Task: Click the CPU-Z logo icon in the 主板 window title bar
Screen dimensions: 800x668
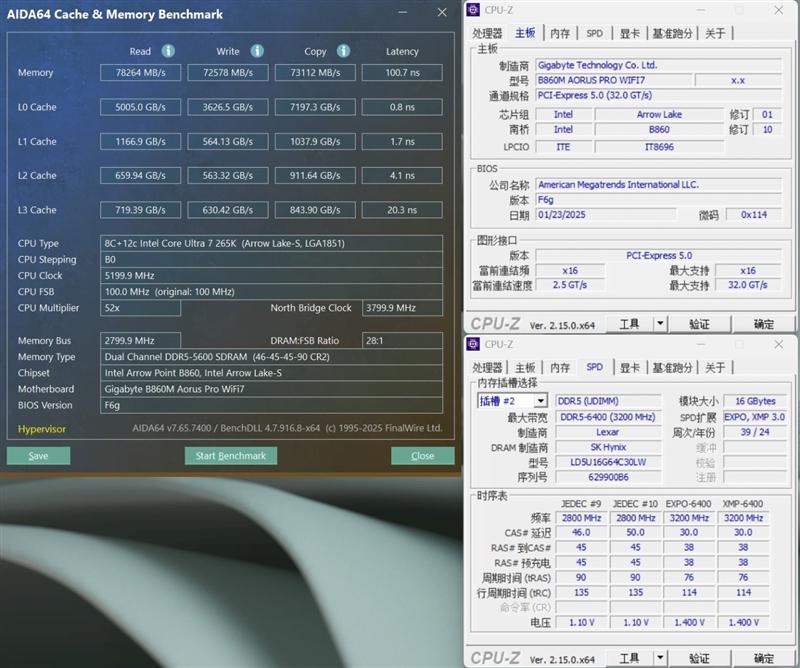Action: point(473,10)
